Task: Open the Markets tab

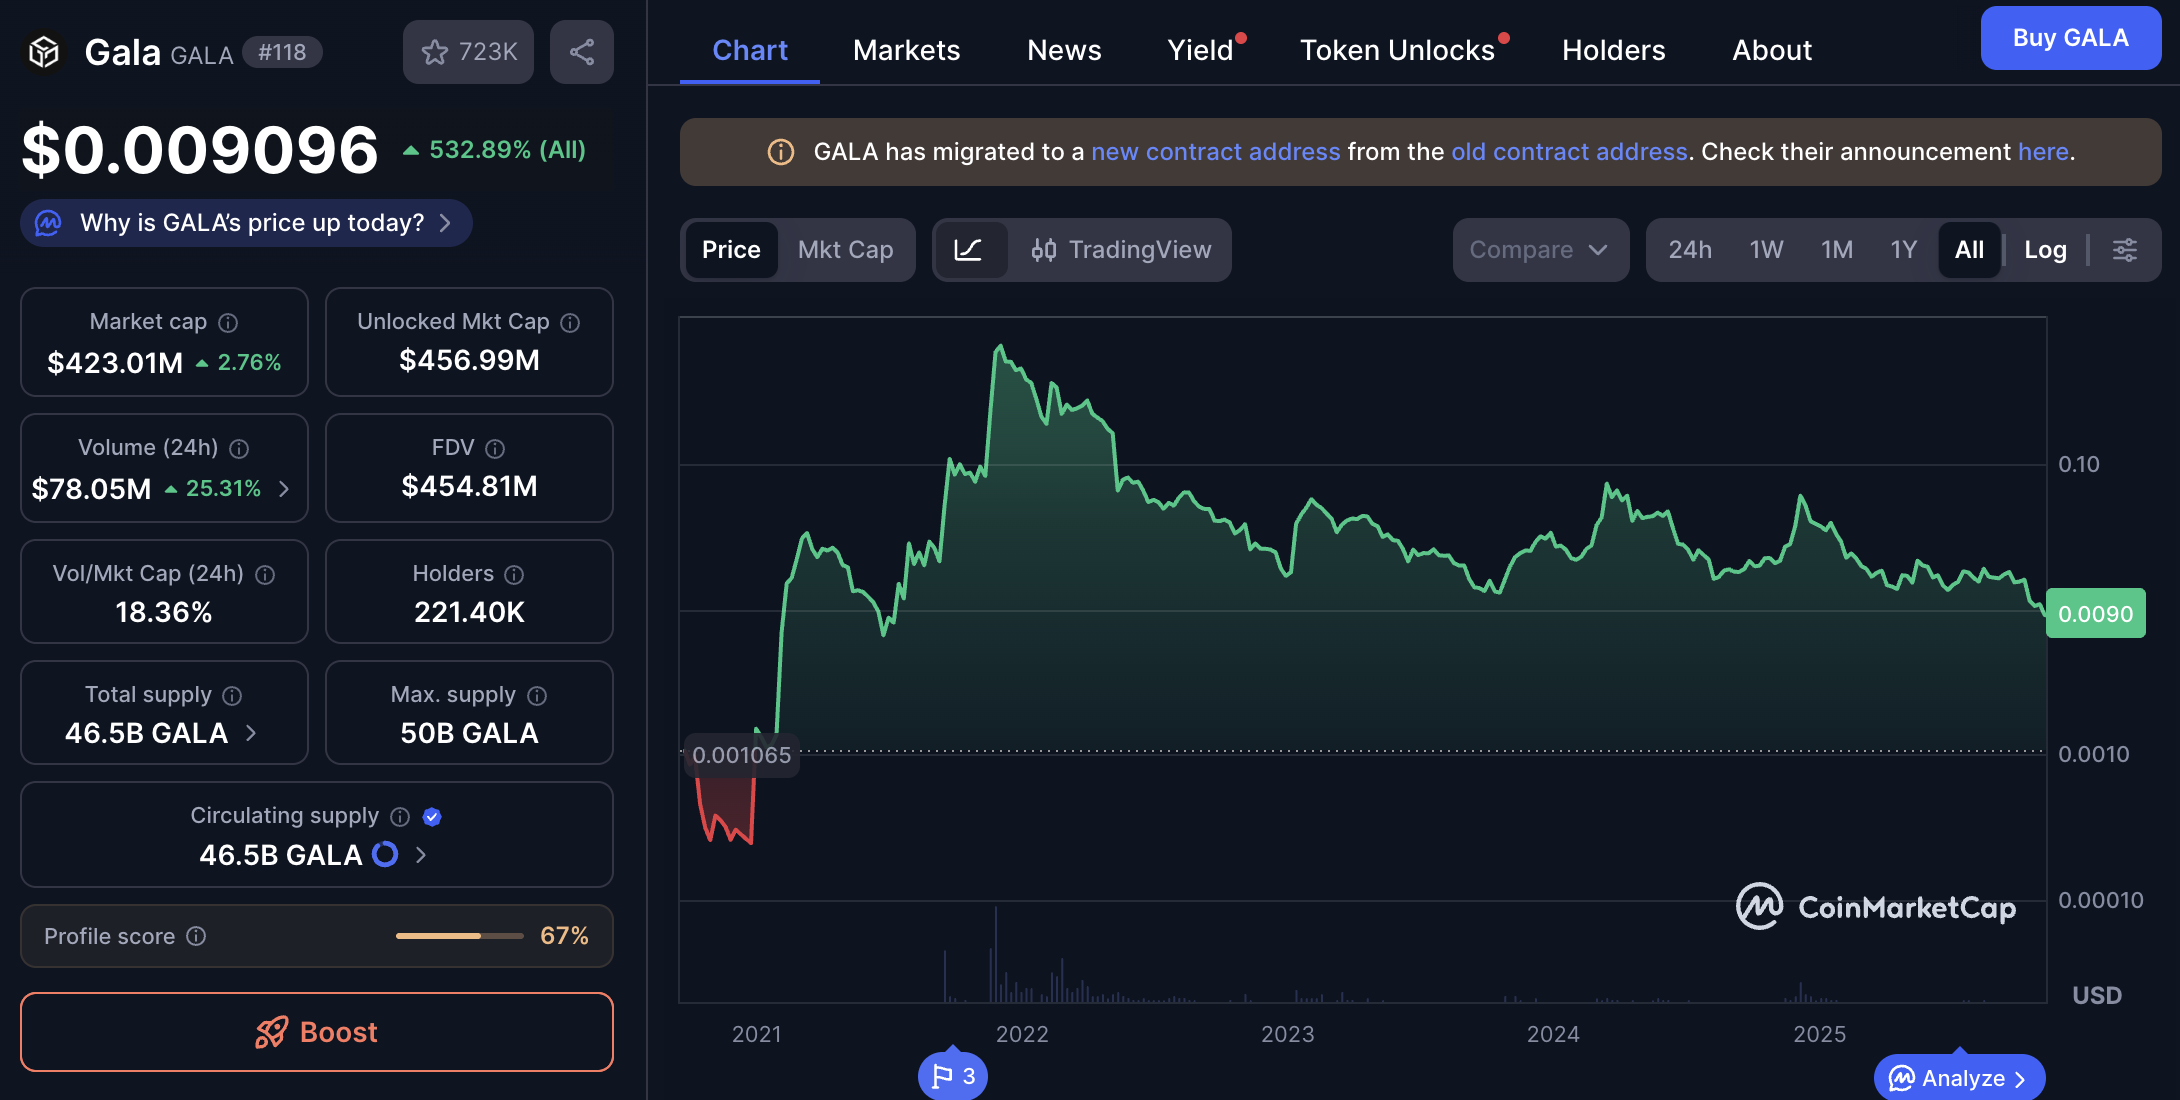Action: (906, 50)
